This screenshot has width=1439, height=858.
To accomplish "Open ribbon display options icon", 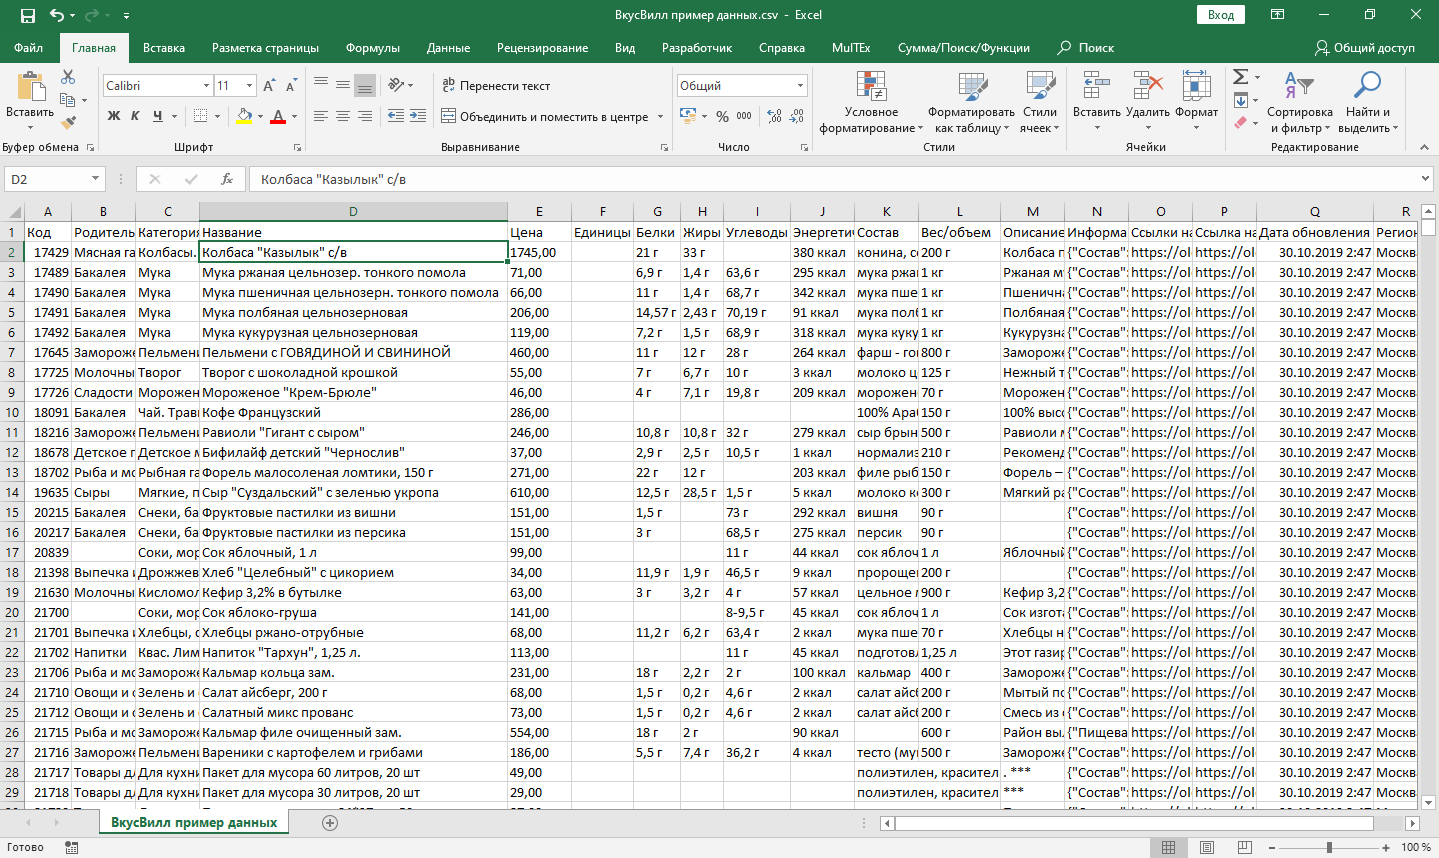I will pos(1277,15).
